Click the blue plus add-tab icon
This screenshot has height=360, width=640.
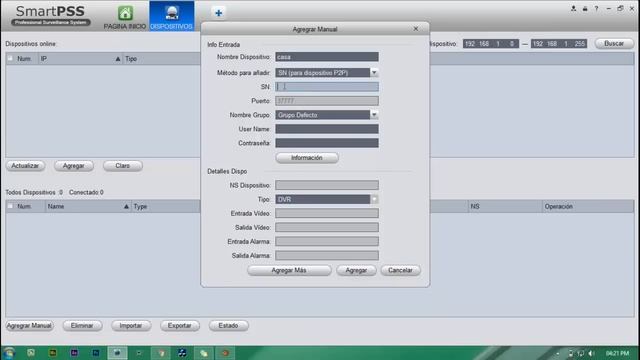click(x=219, y=13)
